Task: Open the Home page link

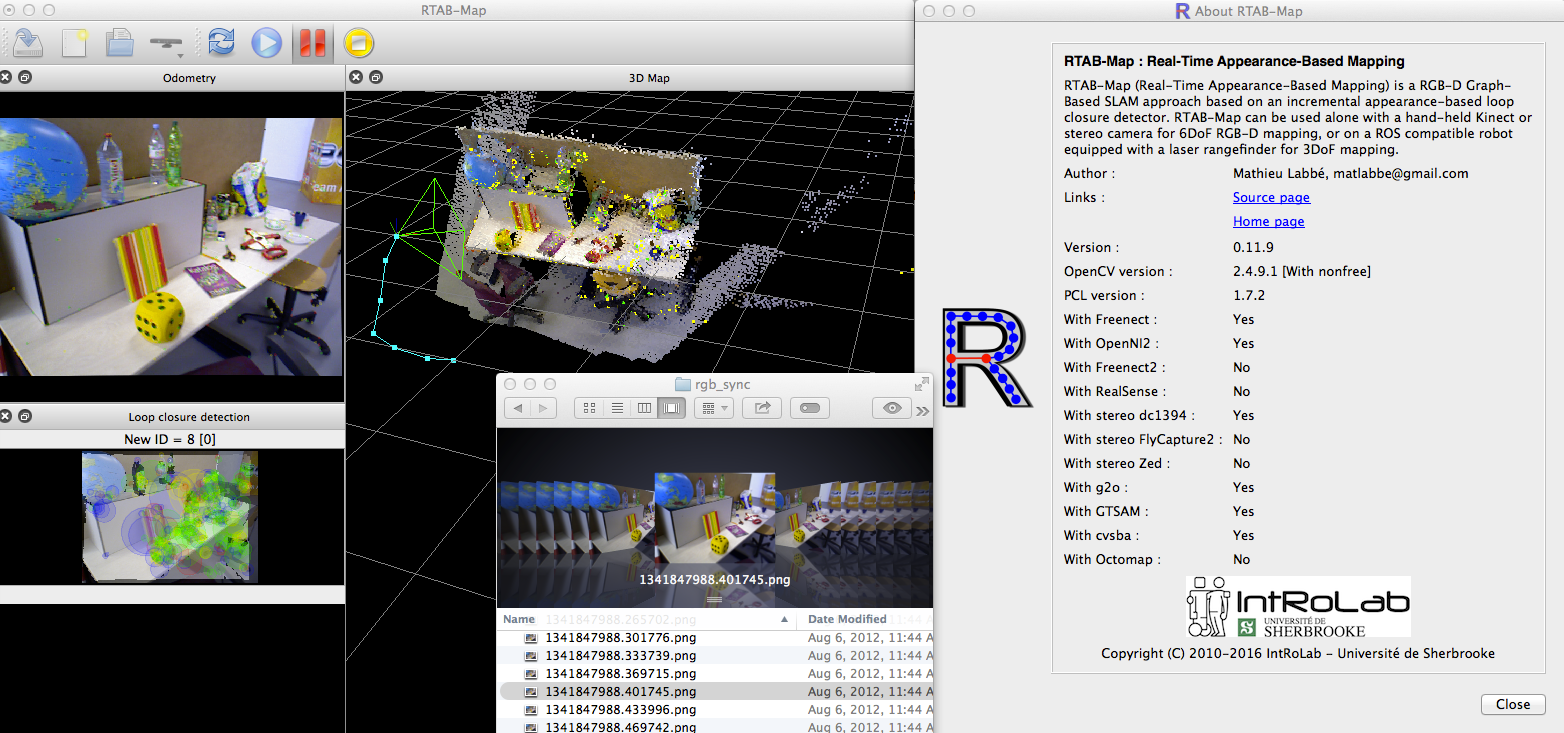Action: point(1268,222)
